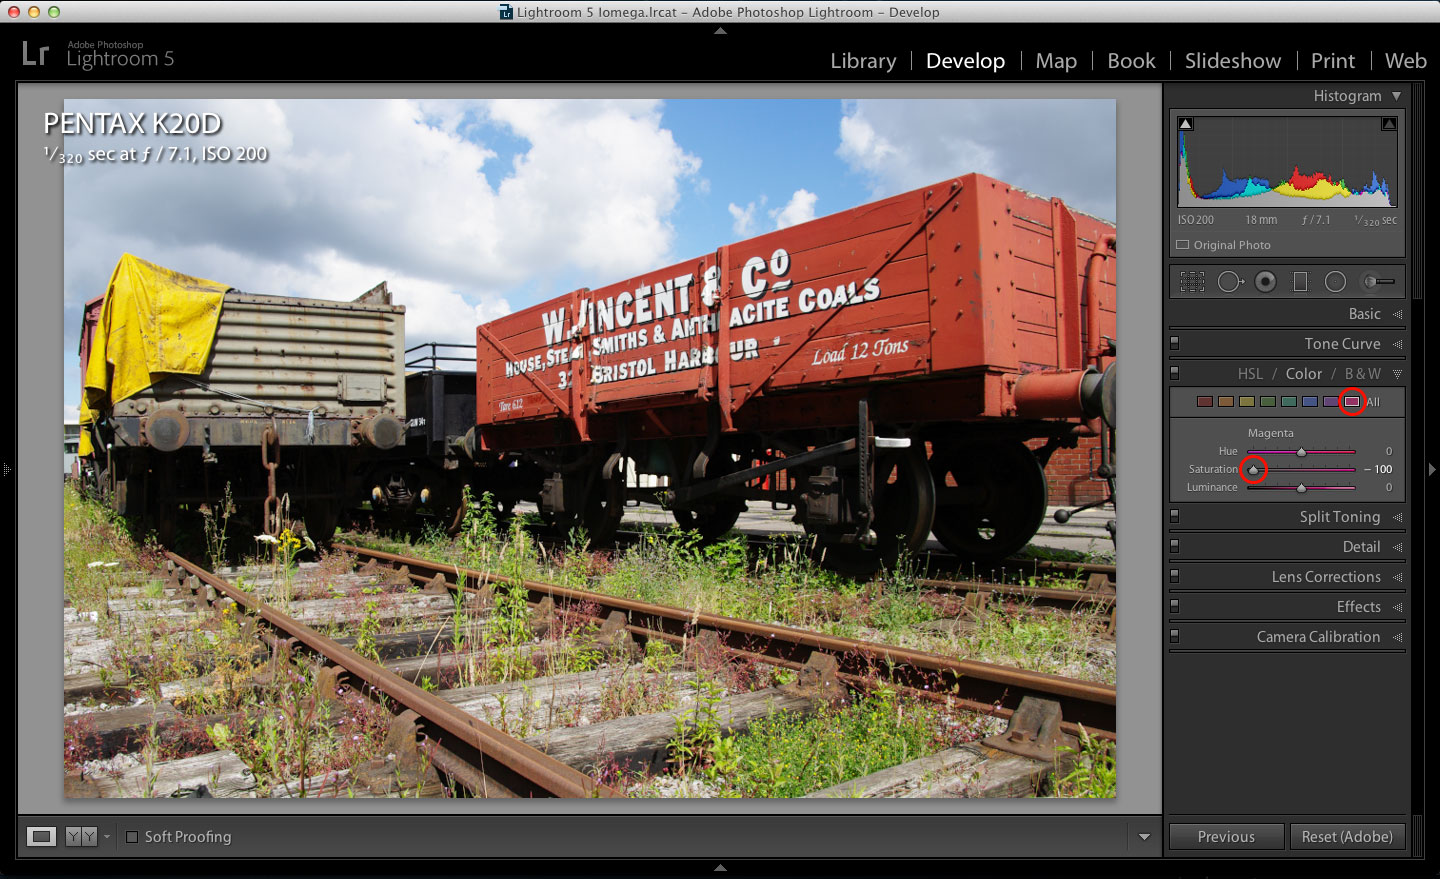Toggle the Original Photo checkbox
1440x879 pixels.
(x=1183, y=245)
